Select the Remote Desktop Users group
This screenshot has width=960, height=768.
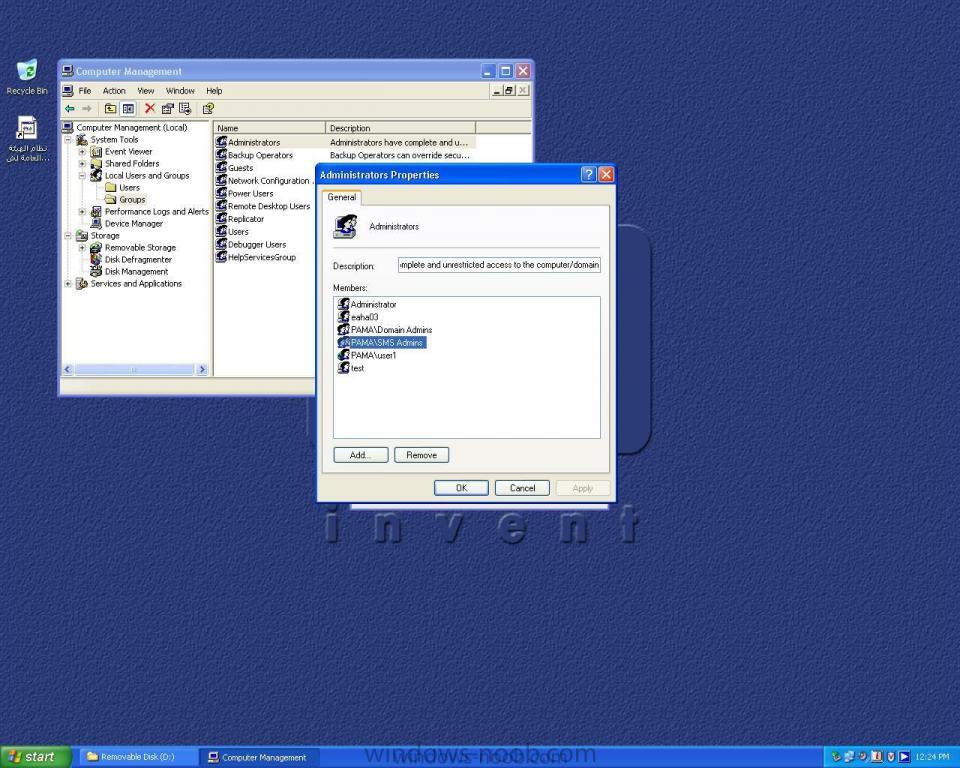[x=269, y=206]
